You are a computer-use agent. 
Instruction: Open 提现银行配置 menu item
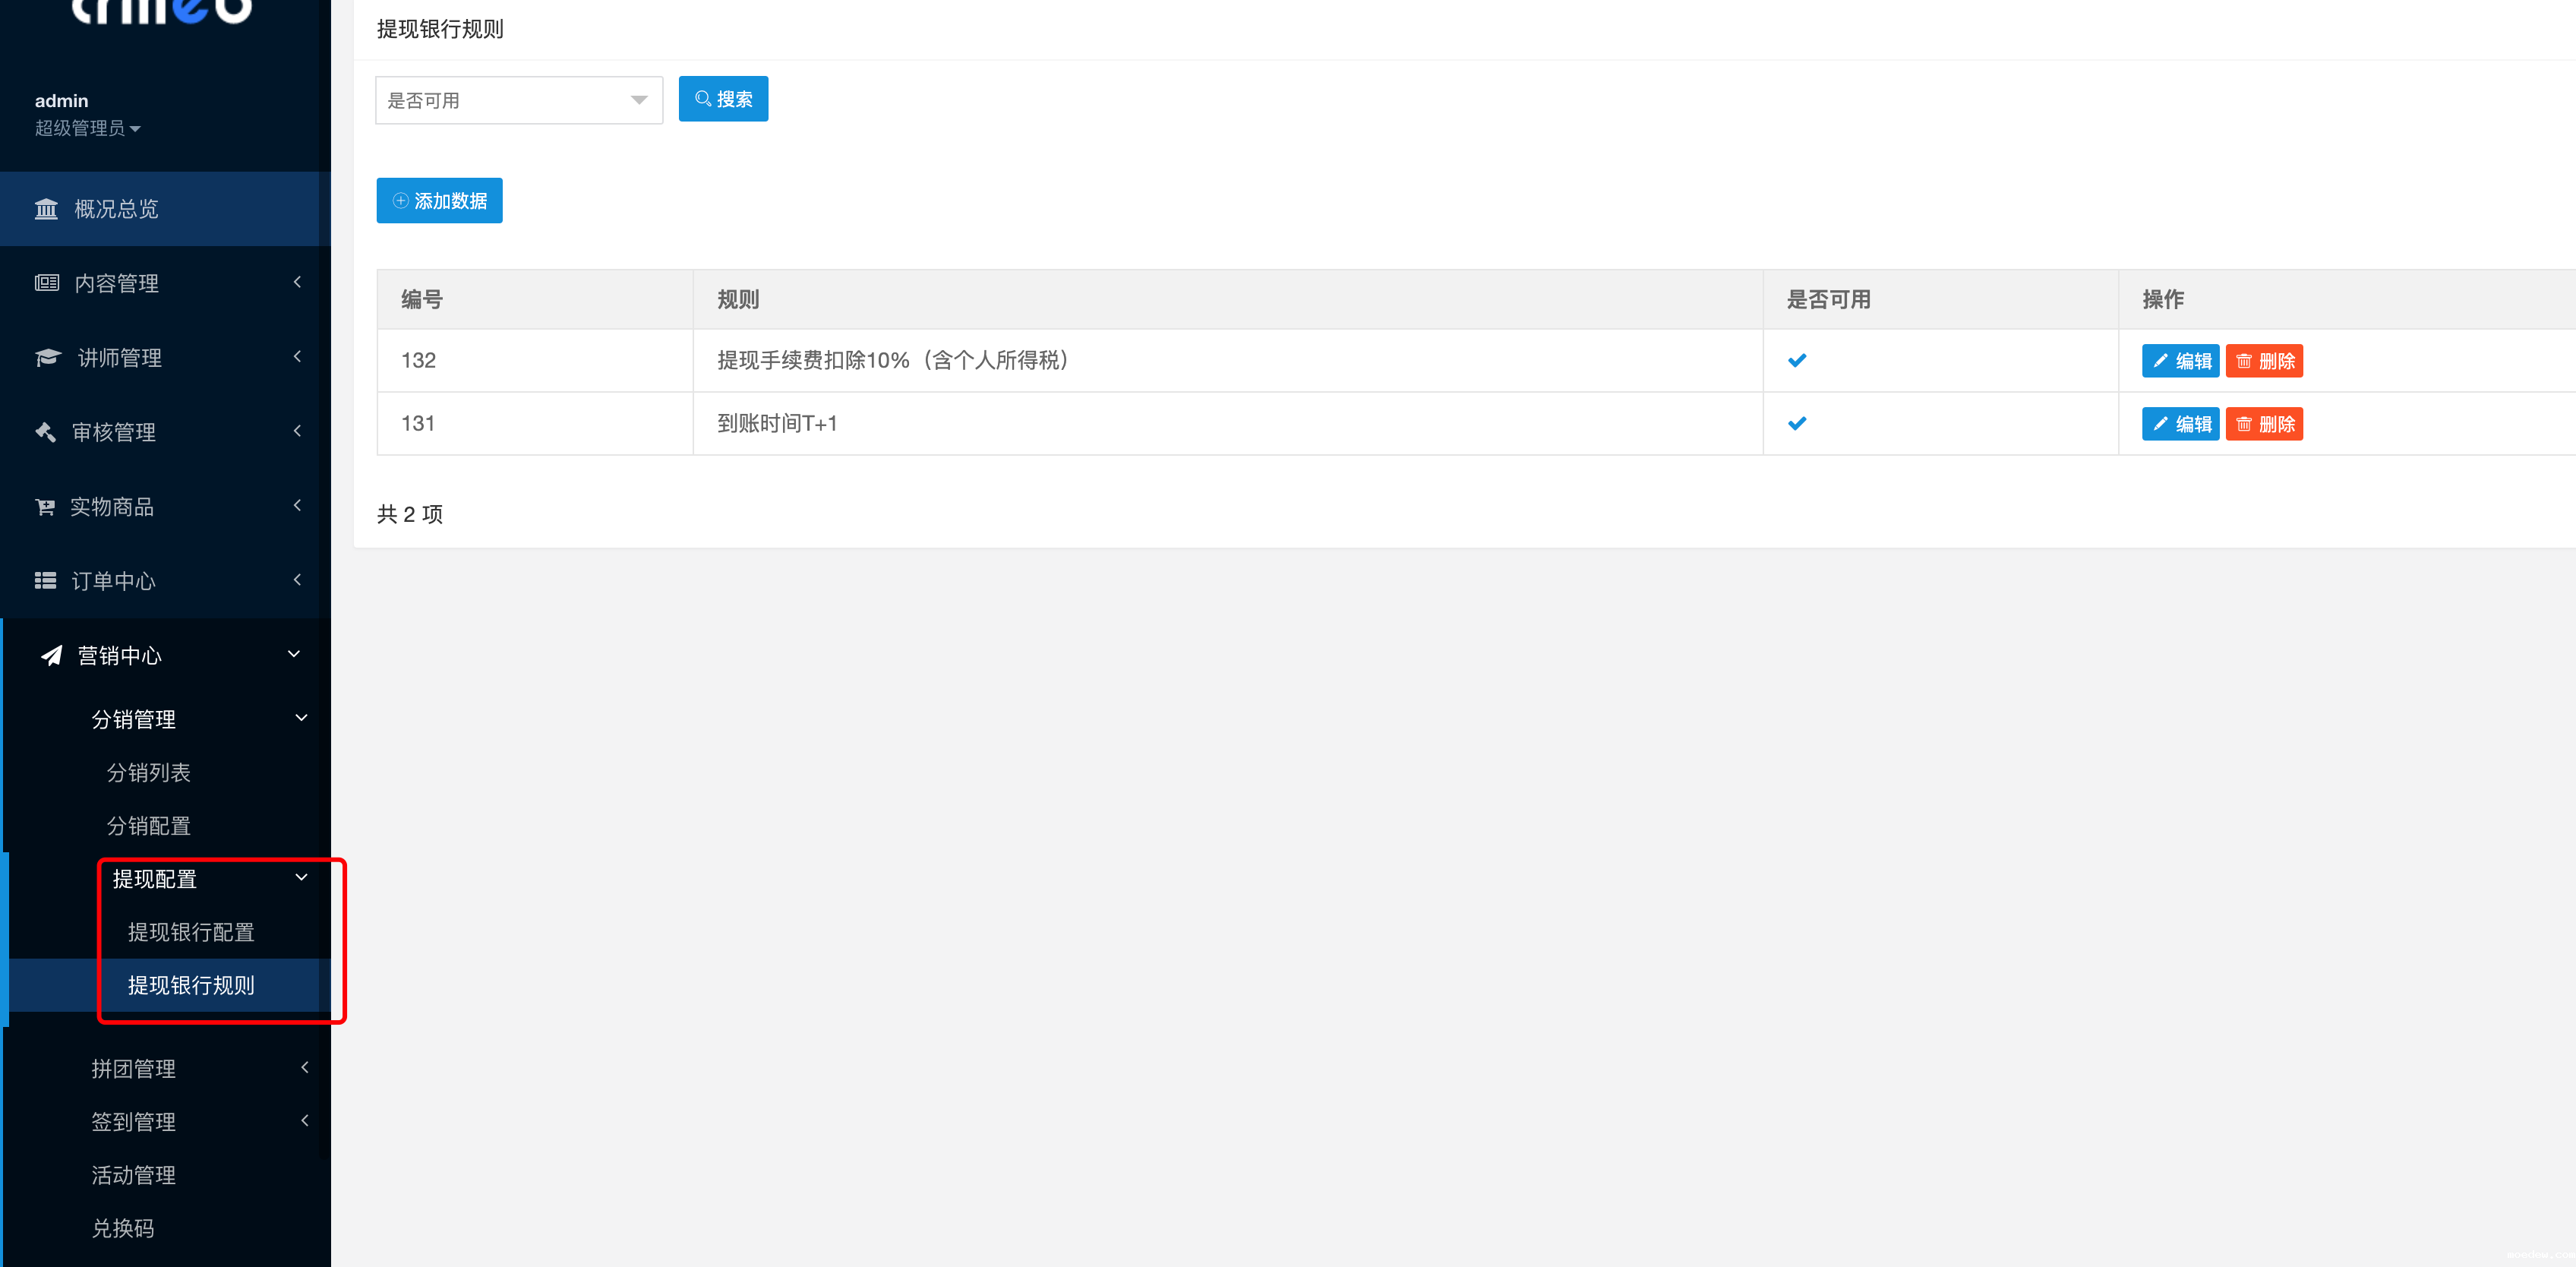tap(191, 932)
